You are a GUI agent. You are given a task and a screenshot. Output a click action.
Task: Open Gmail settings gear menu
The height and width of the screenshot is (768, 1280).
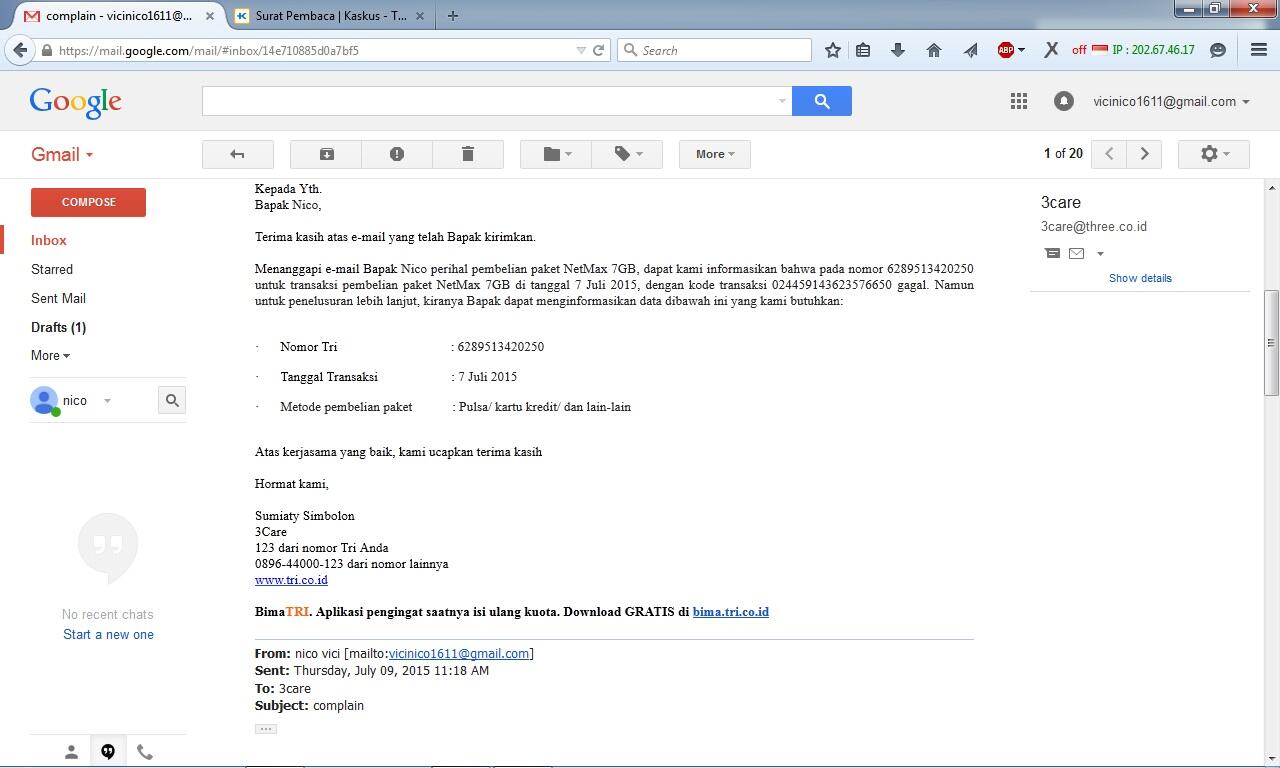coord(1213,154)
